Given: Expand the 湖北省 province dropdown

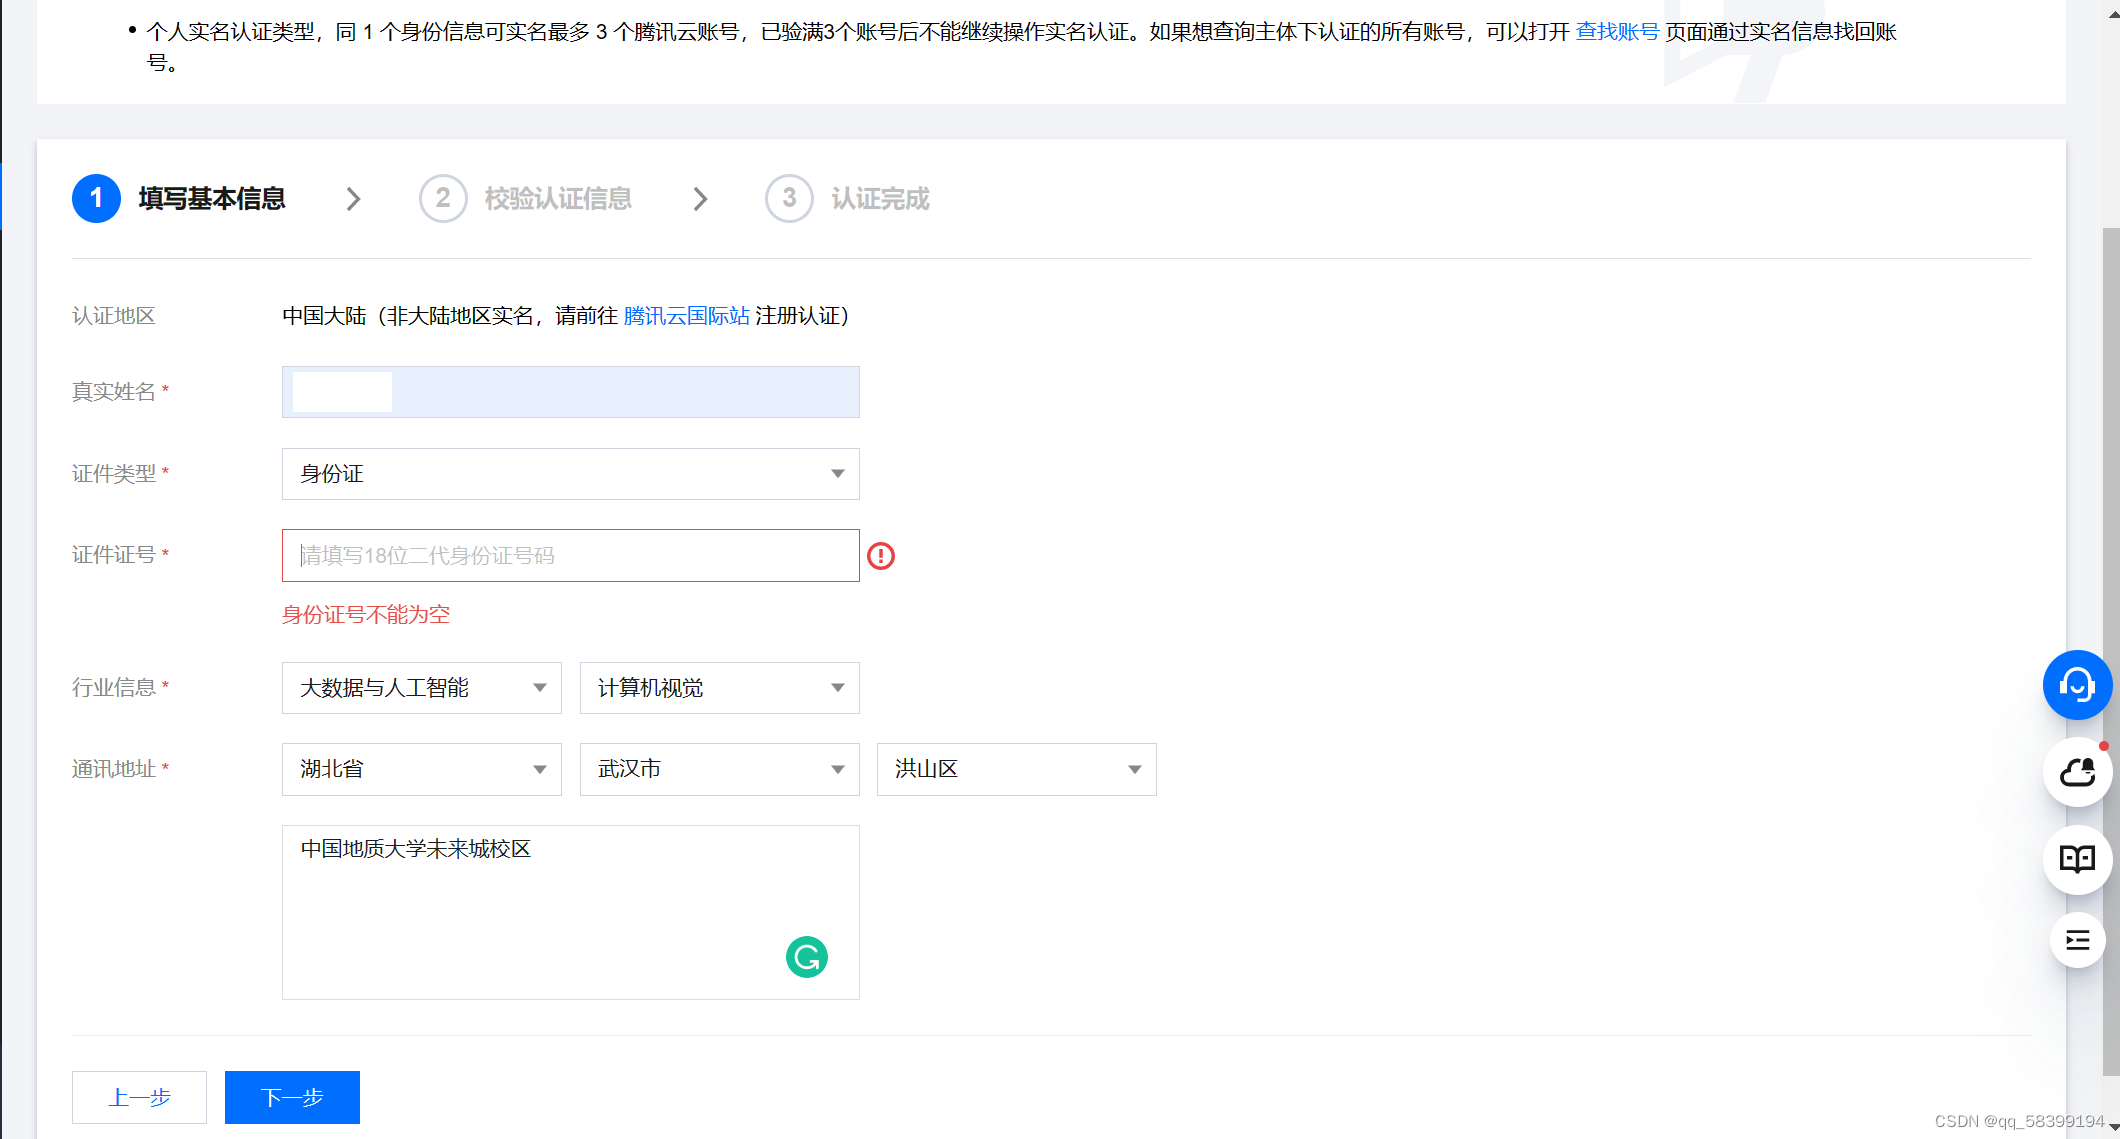Looking at the screenshot, I should [421, 769].
